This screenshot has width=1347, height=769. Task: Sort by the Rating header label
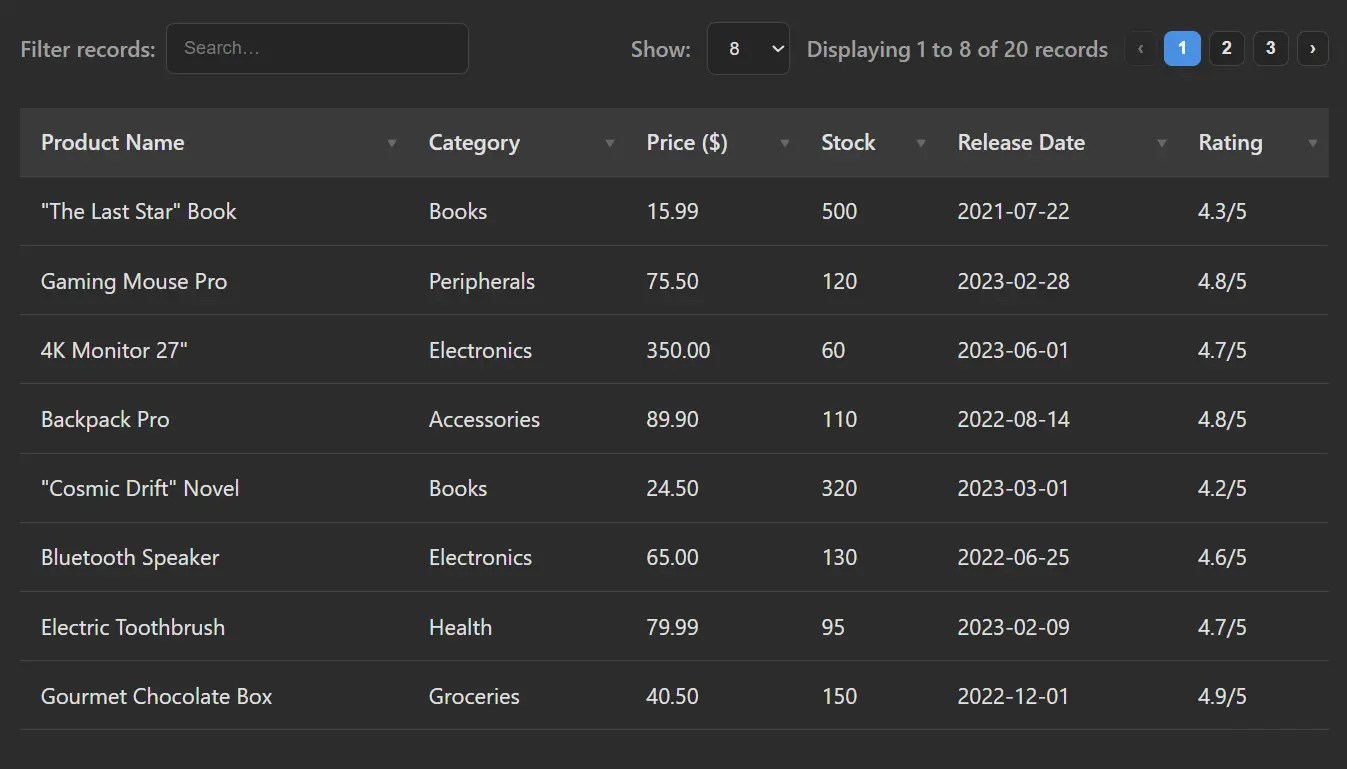click(1230, 143)
